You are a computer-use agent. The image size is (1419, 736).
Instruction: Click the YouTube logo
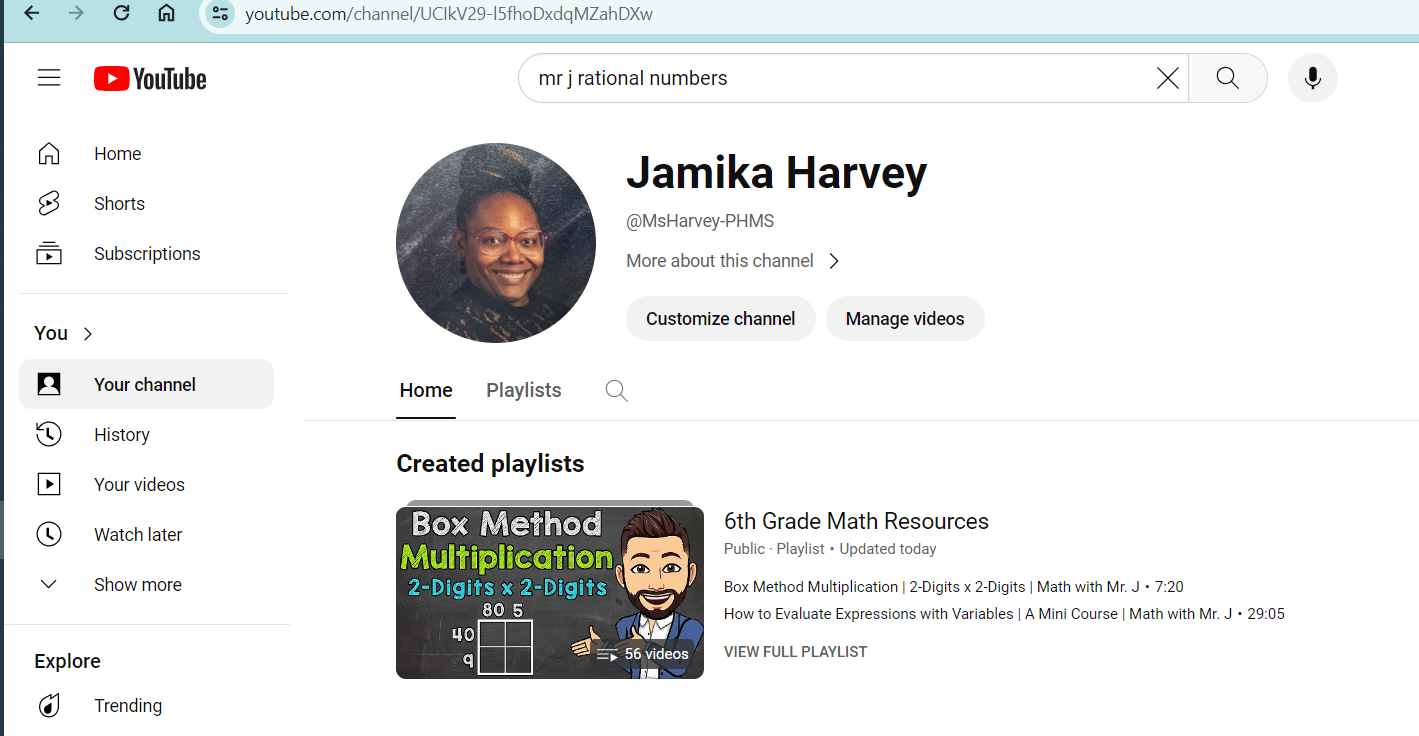click(x=150, y=79)
